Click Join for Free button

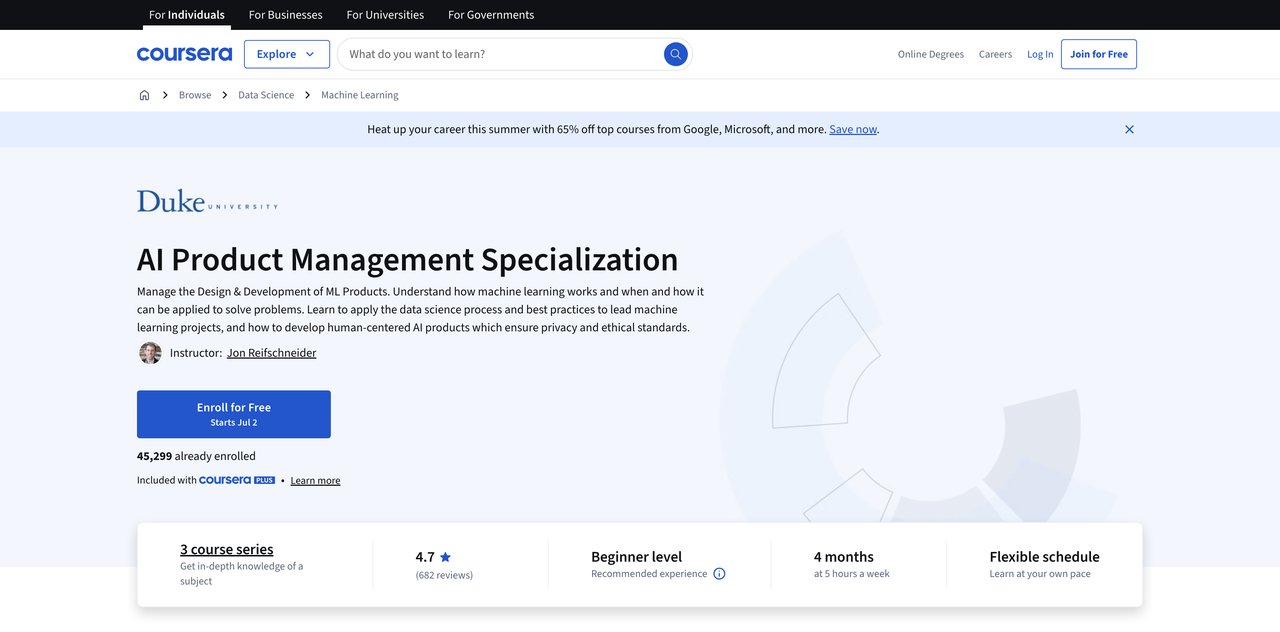coord(1099,54)
